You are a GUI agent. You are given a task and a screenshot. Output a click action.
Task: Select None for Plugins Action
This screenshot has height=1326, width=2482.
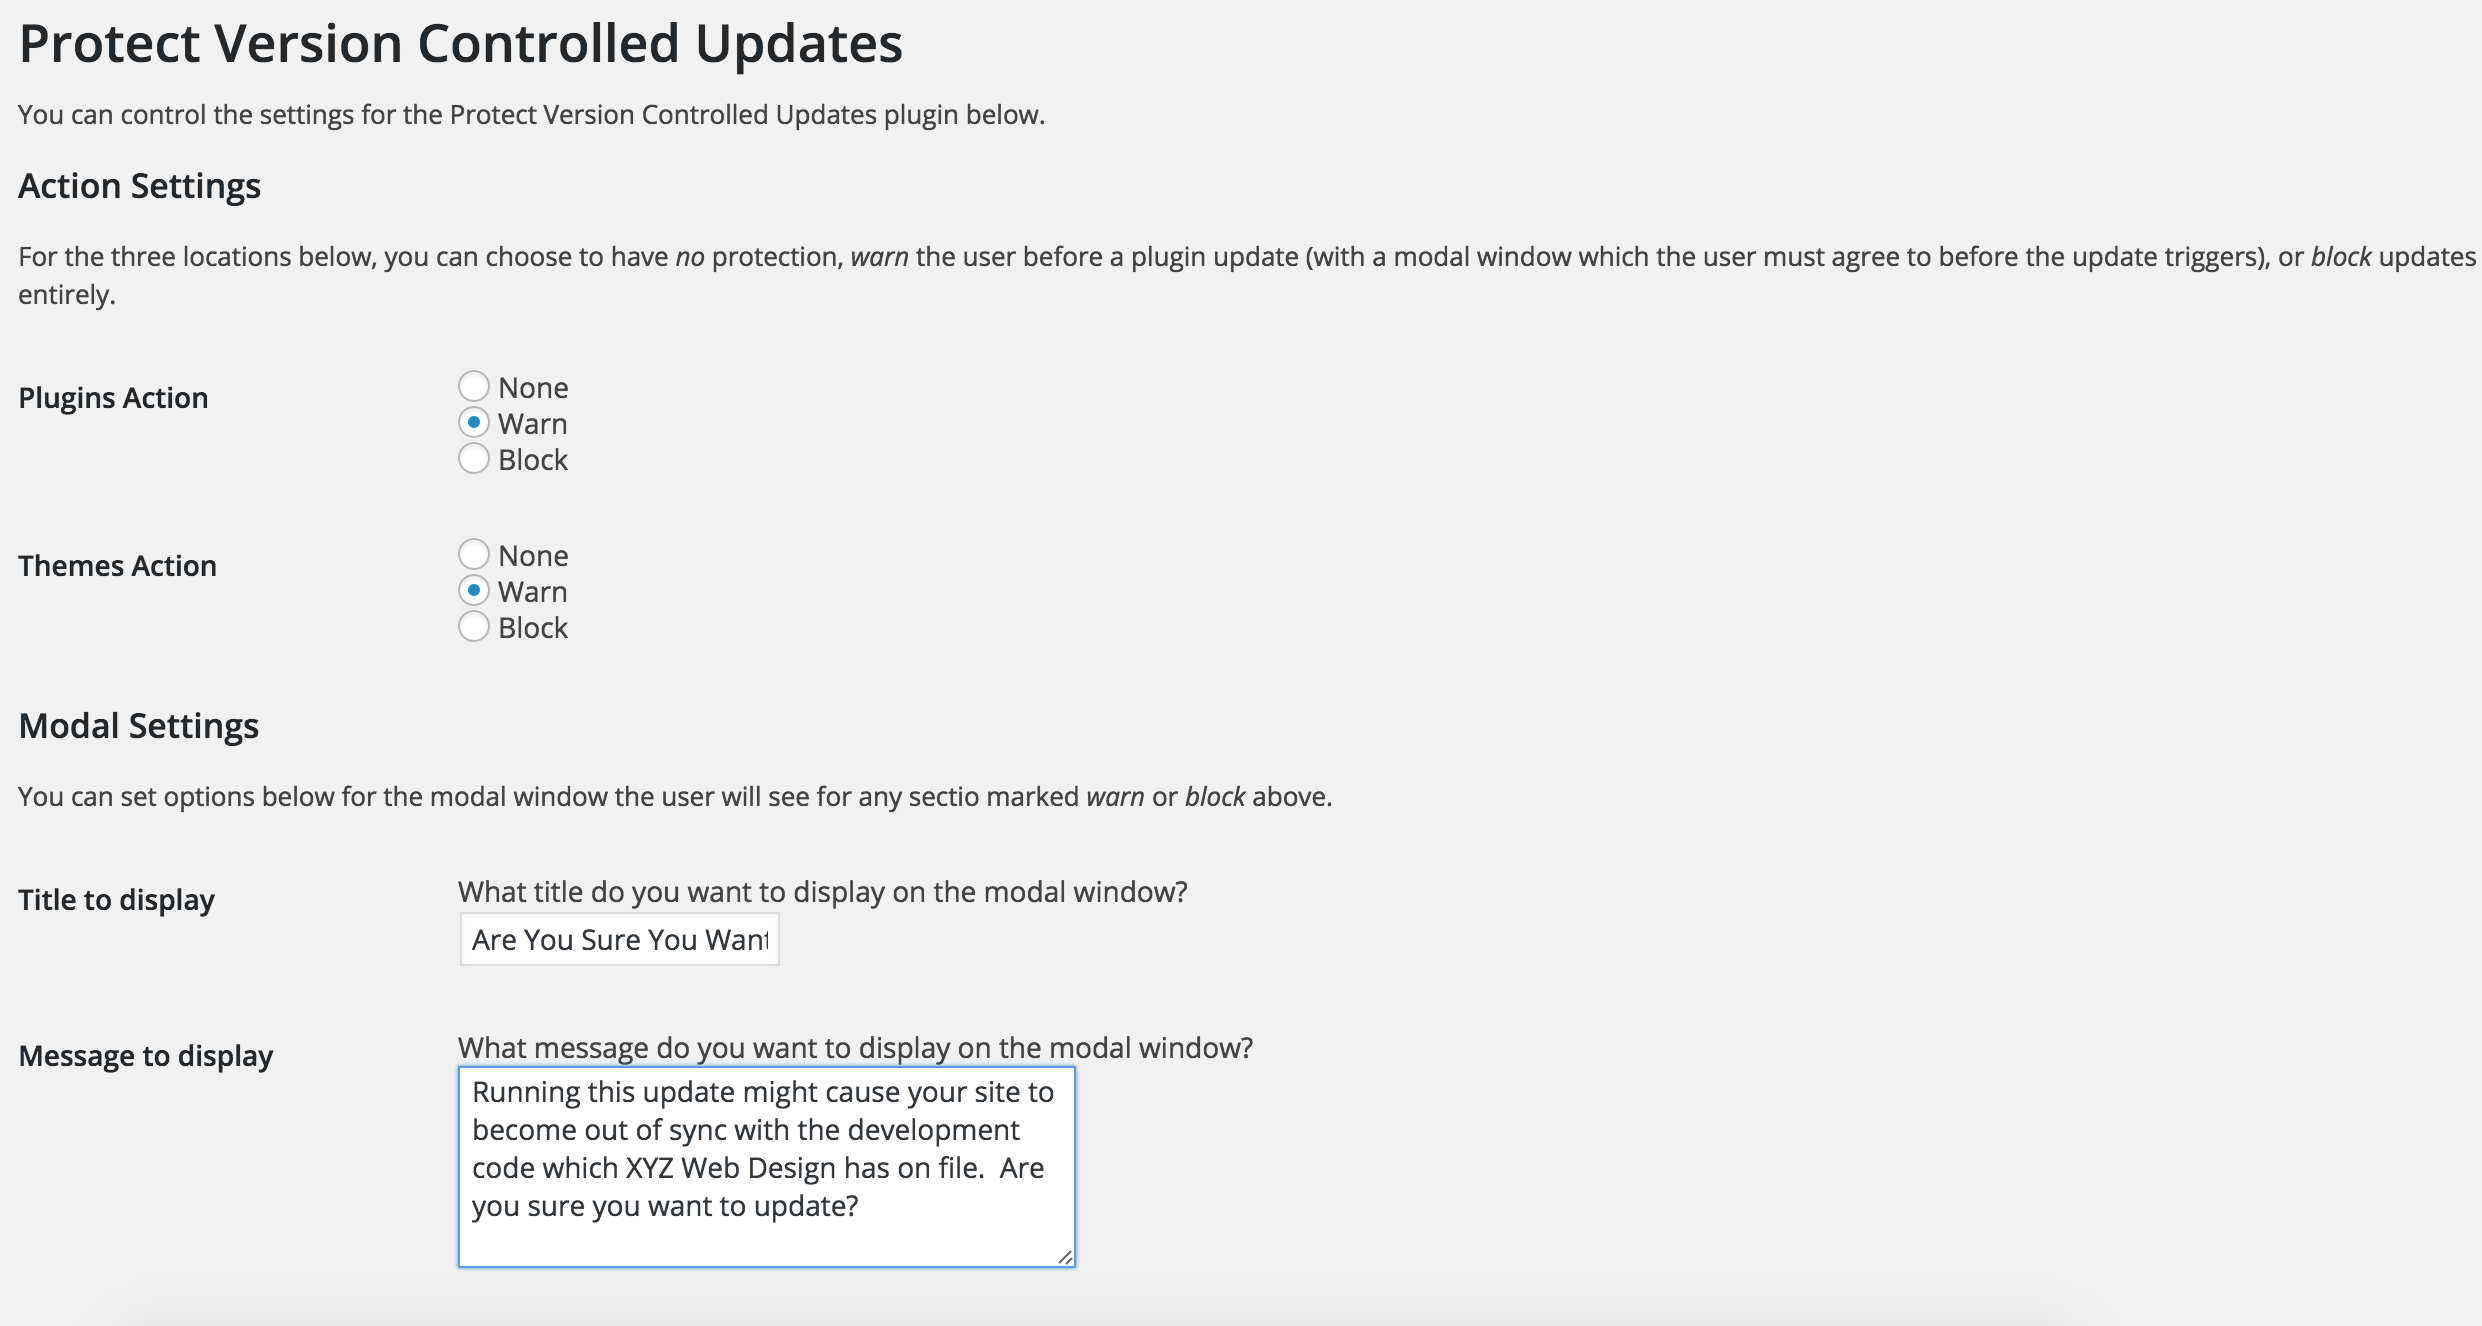(x=473, y=386)
